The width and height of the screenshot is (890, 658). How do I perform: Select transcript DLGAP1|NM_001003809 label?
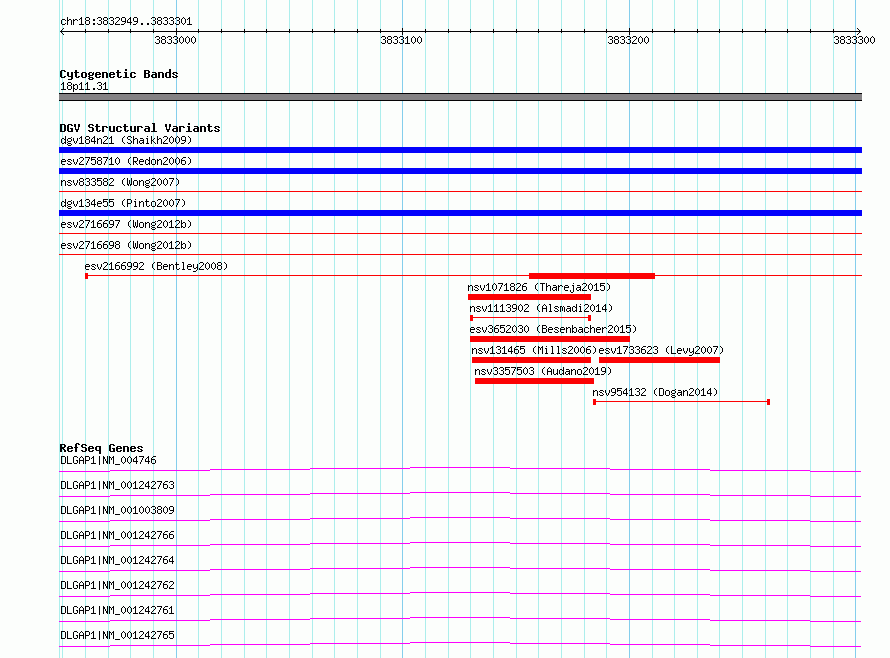[x=117, y=510]
